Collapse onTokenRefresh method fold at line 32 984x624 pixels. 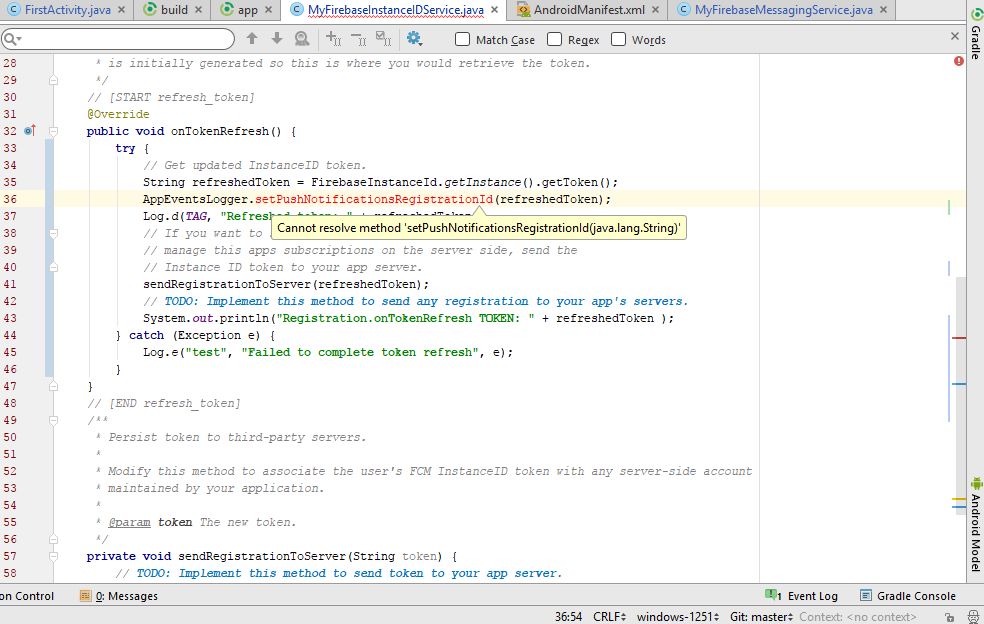pos(53,131)
